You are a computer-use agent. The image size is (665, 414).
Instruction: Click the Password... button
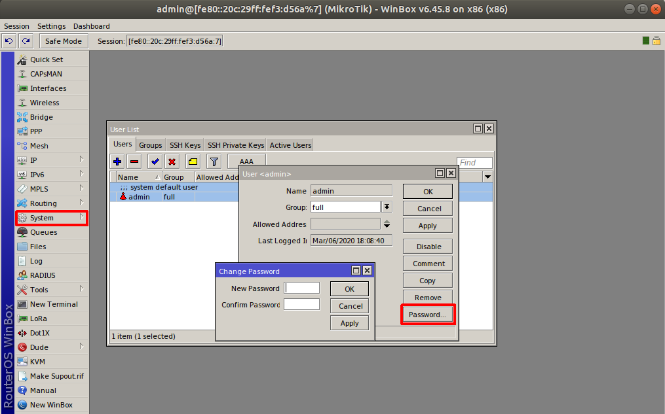[428, 314]
